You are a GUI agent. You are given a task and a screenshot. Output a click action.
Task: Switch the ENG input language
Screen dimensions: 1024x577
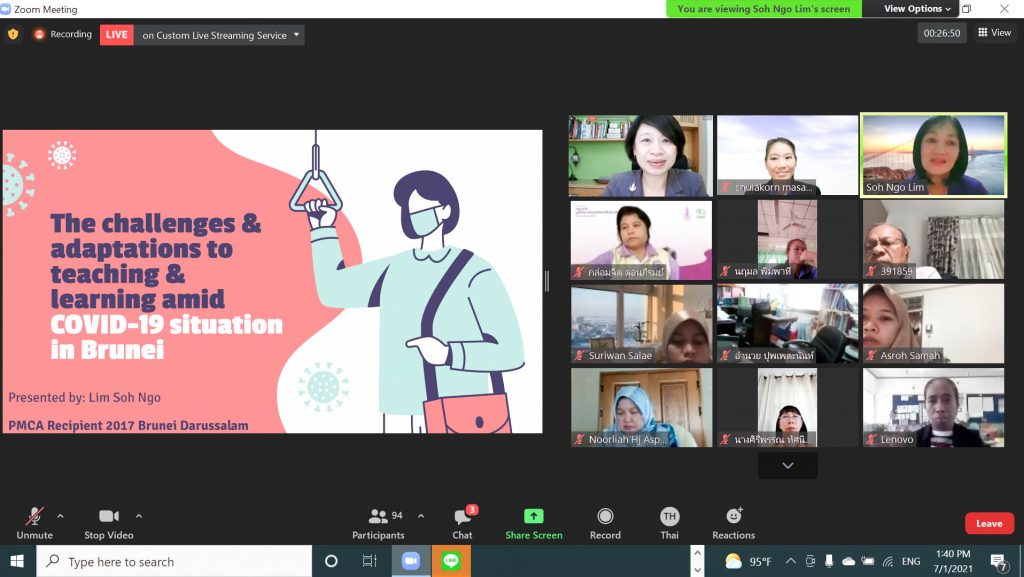tap(911, 561)
